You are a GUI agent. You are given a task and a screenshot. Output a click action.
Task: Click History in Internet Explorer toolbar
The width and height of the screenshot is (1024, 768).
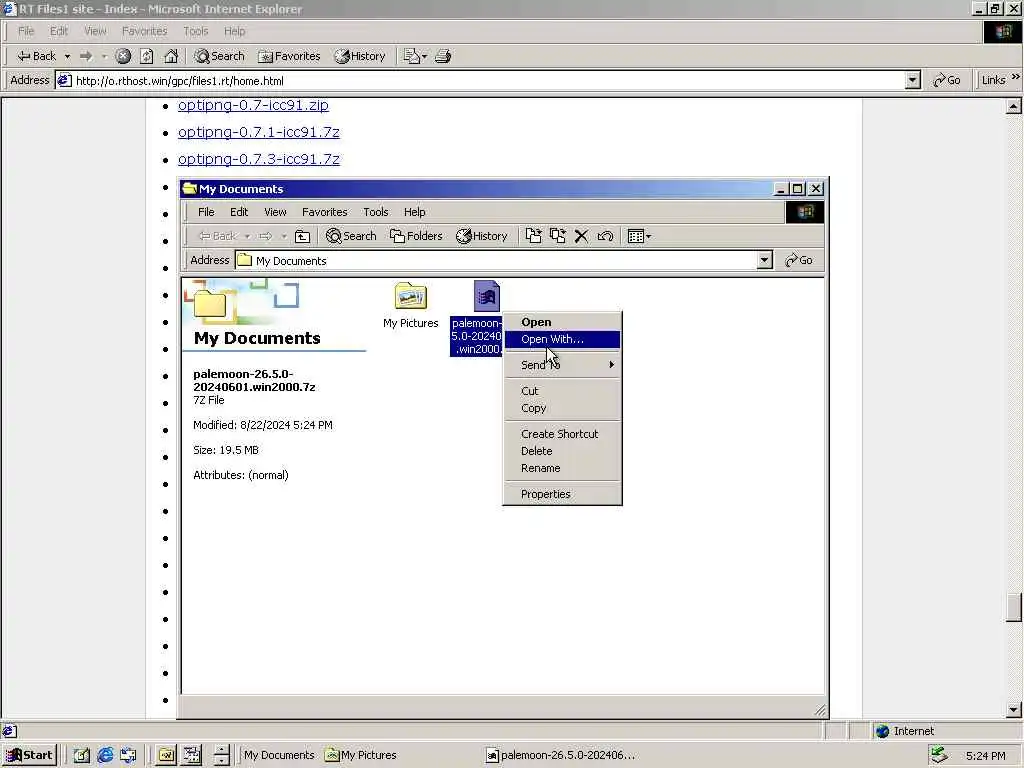tap(360, 56)
